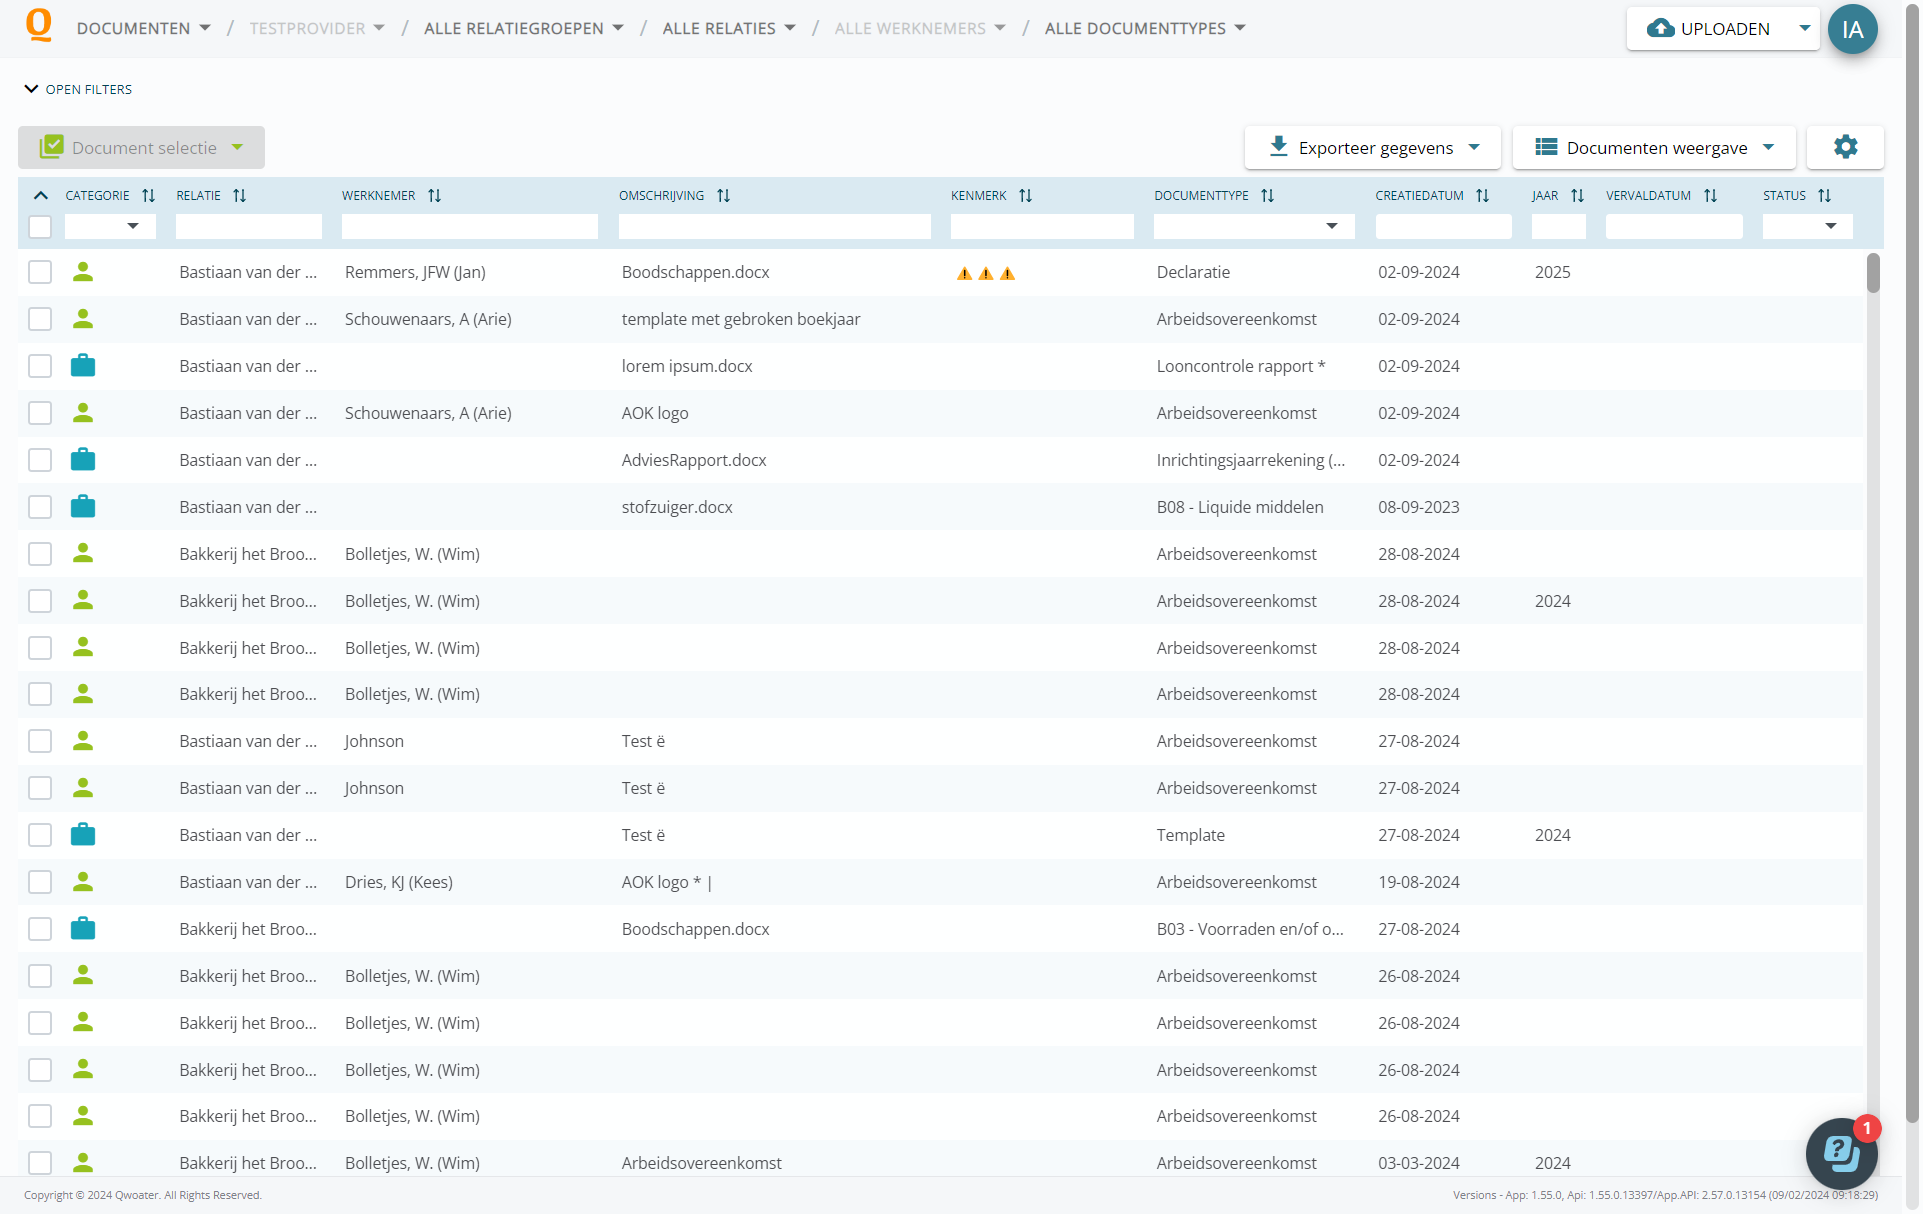This screenshot has width=1923, height=1214.
Task: Click warning triangles on Boodschappen.docx row
Action: click(985, 273)
